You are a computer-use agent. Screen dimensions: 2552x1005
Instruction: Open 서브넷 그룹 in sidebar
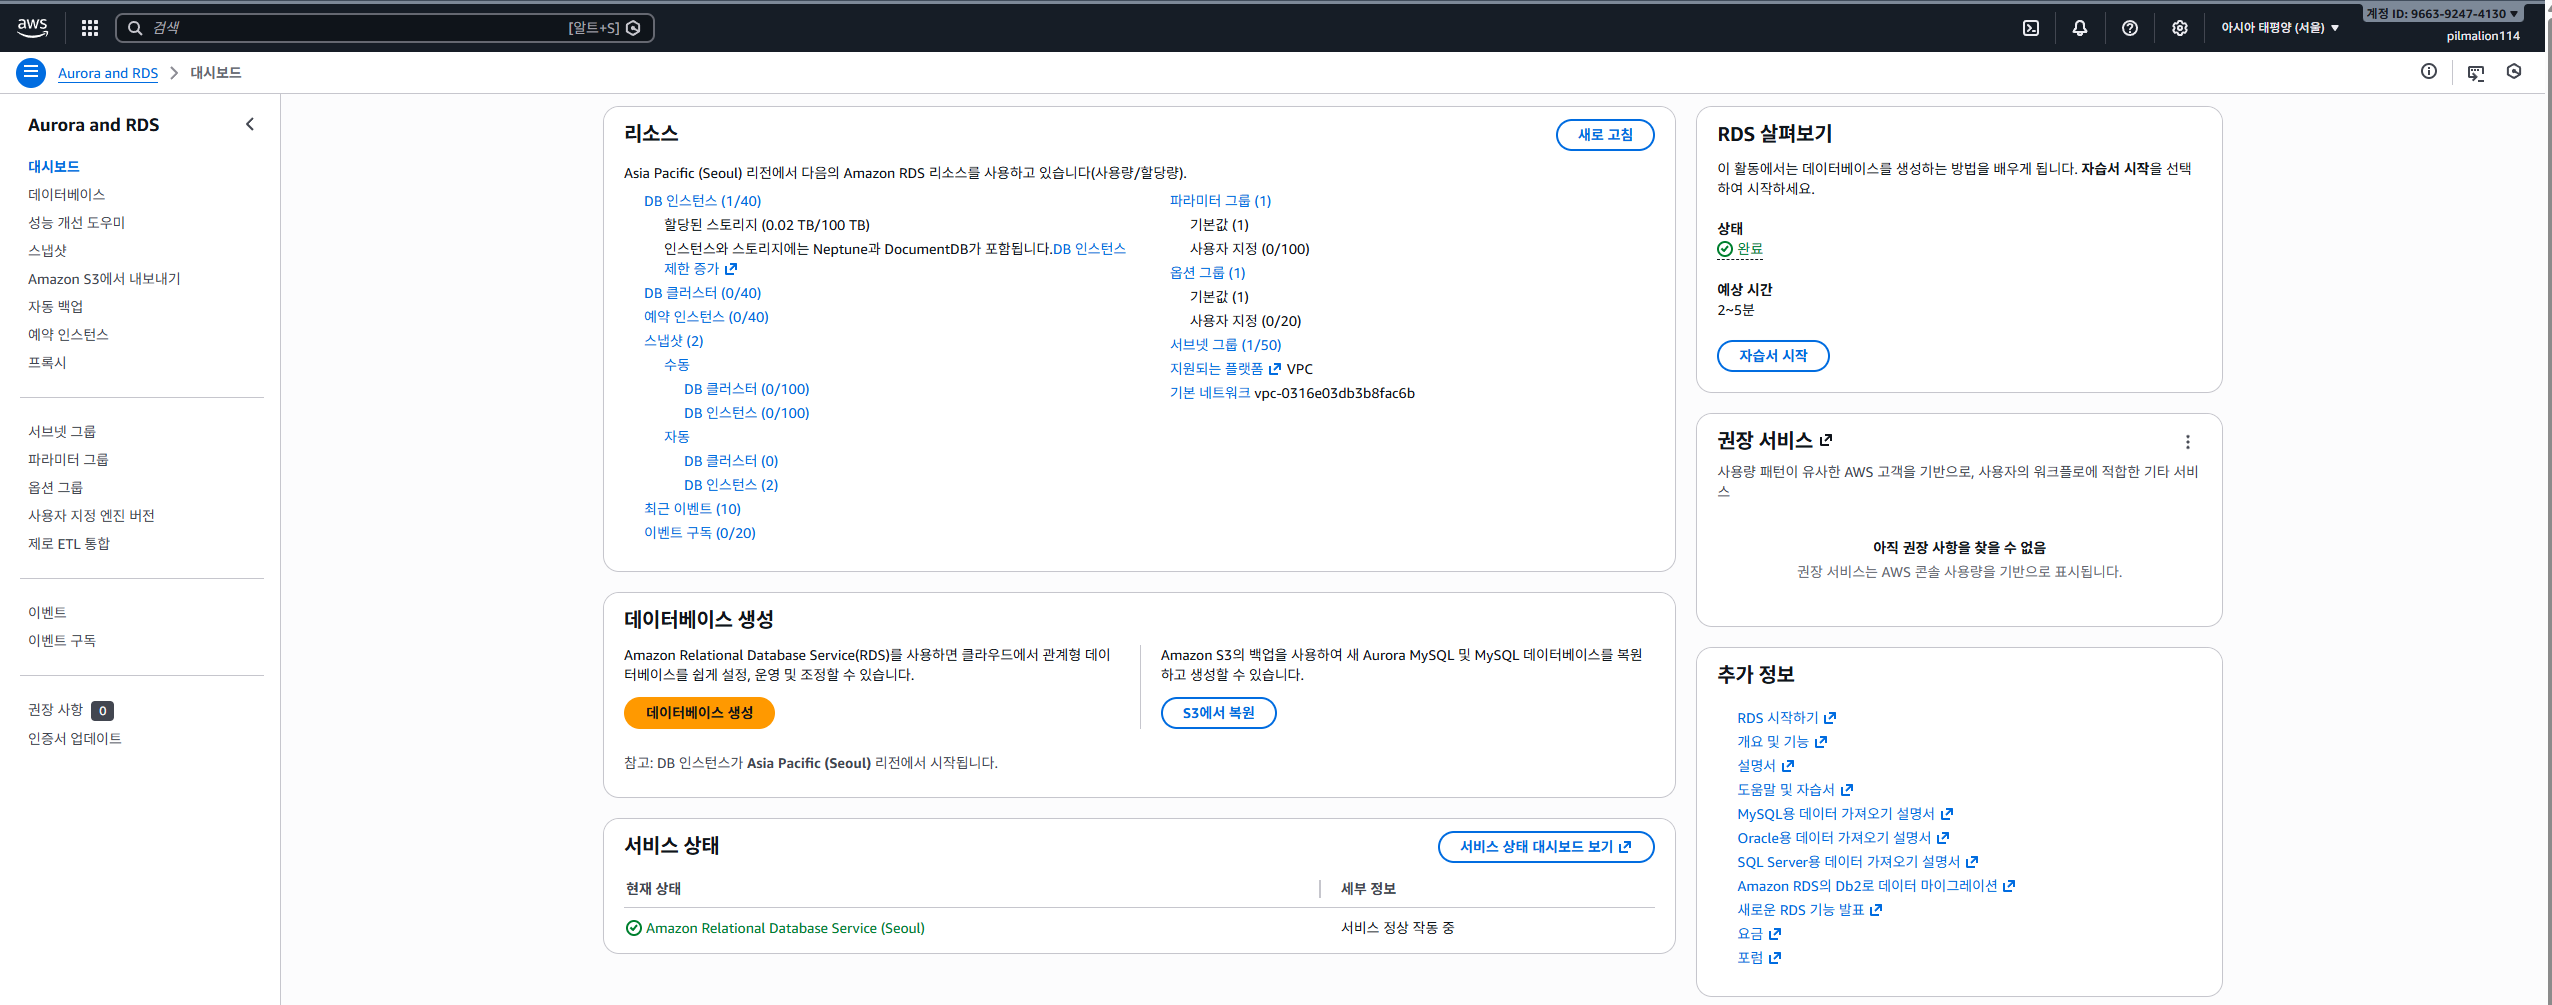point(62,432)
